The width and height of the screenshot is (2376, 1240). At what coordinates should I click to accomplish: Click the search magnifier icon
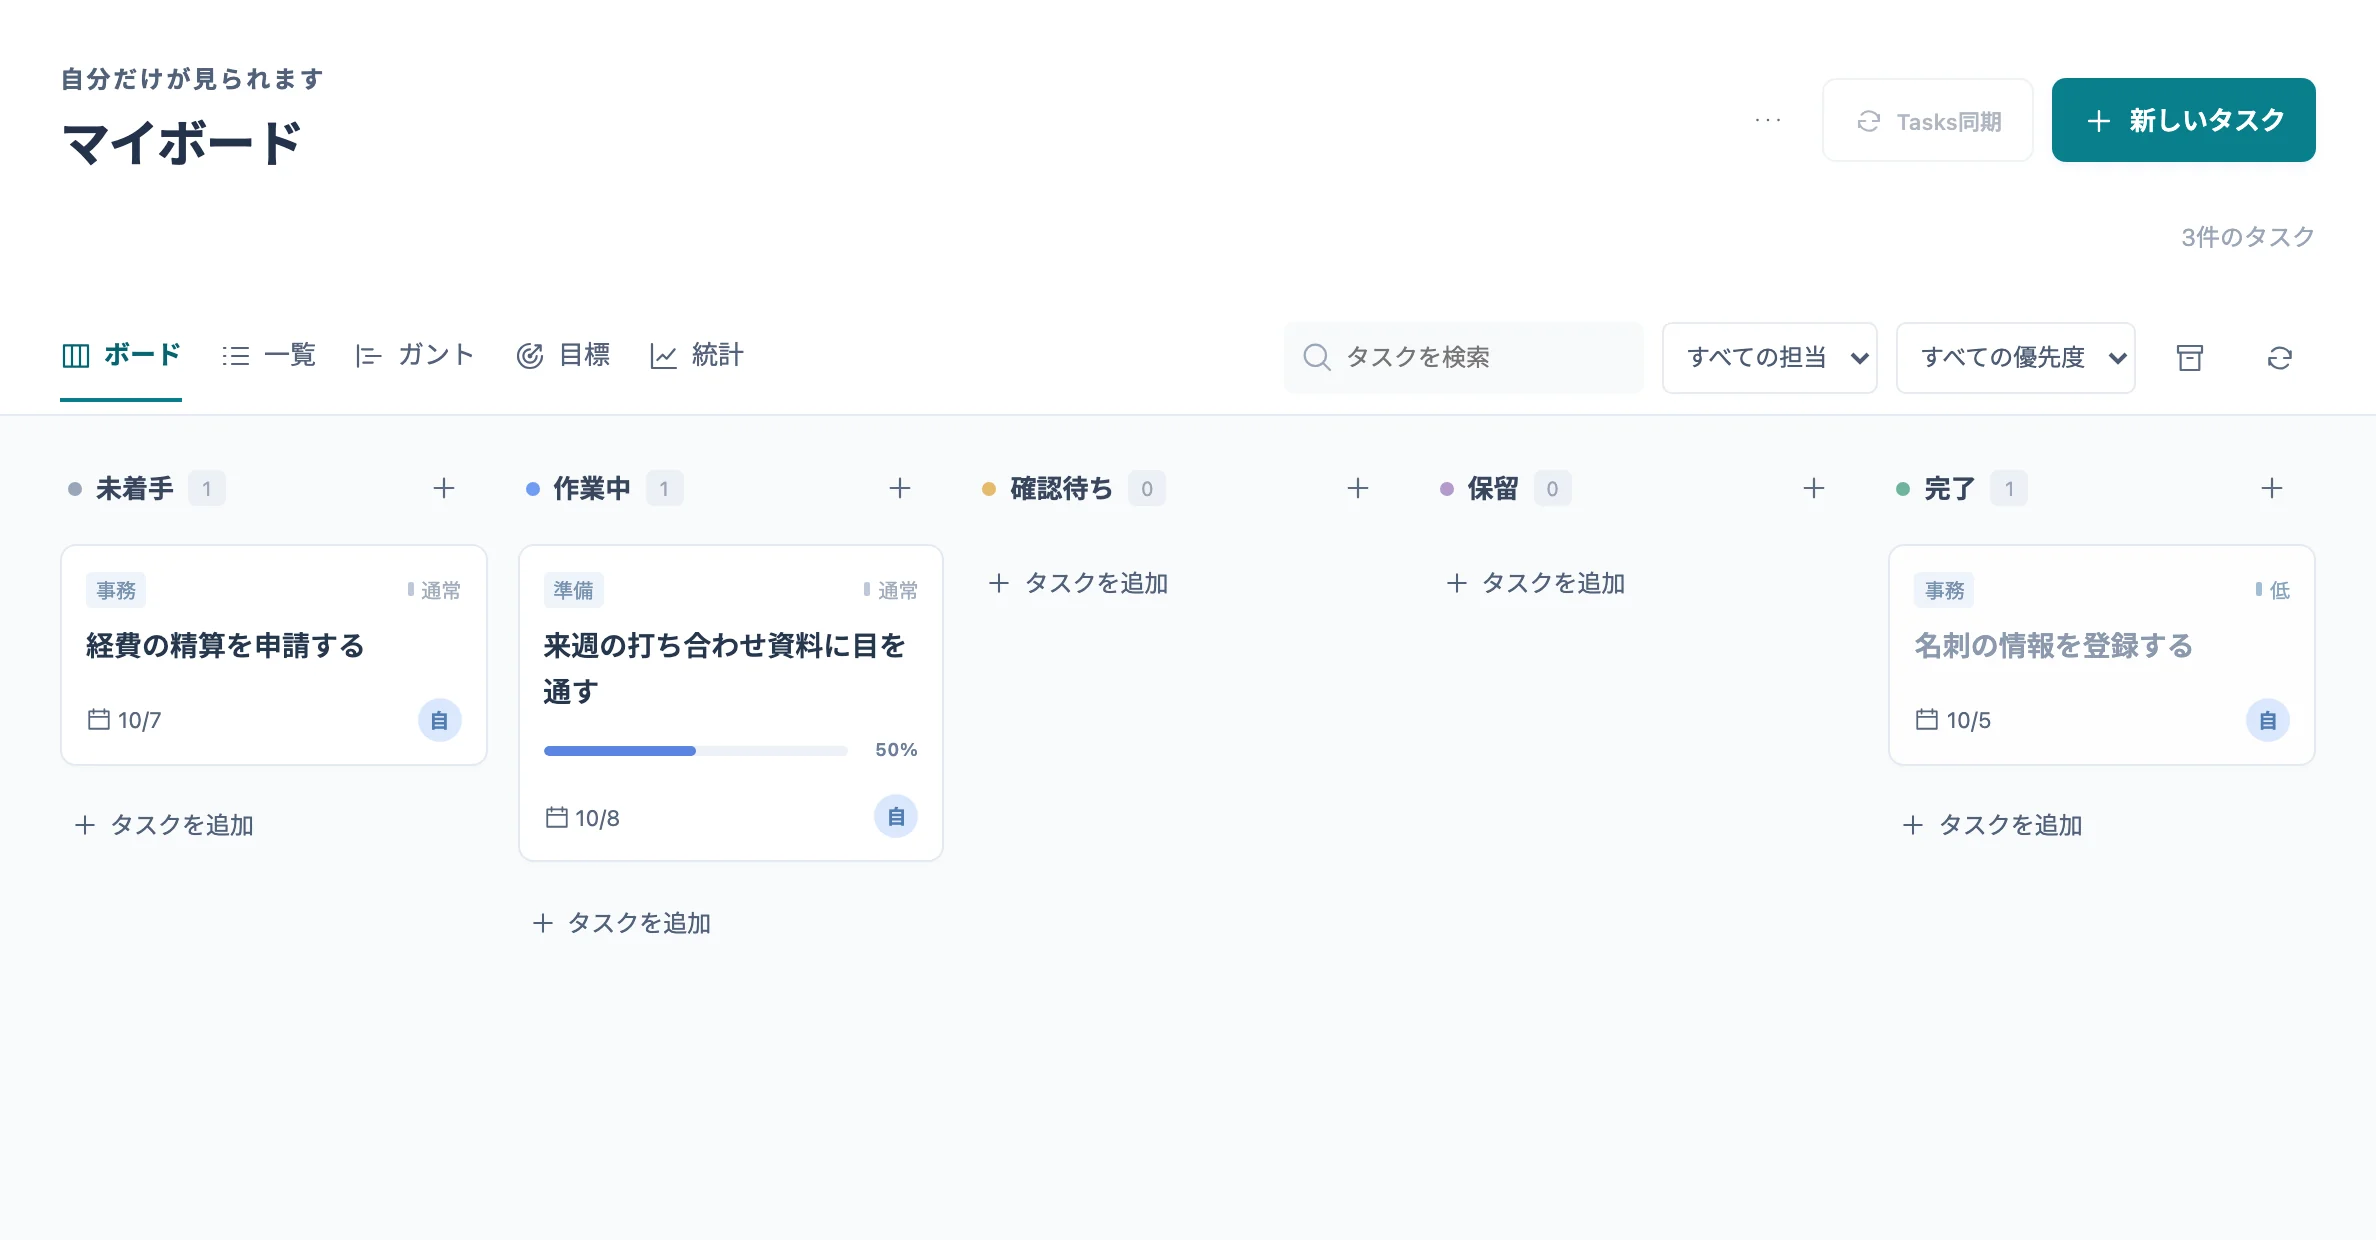click(1317, 357)
